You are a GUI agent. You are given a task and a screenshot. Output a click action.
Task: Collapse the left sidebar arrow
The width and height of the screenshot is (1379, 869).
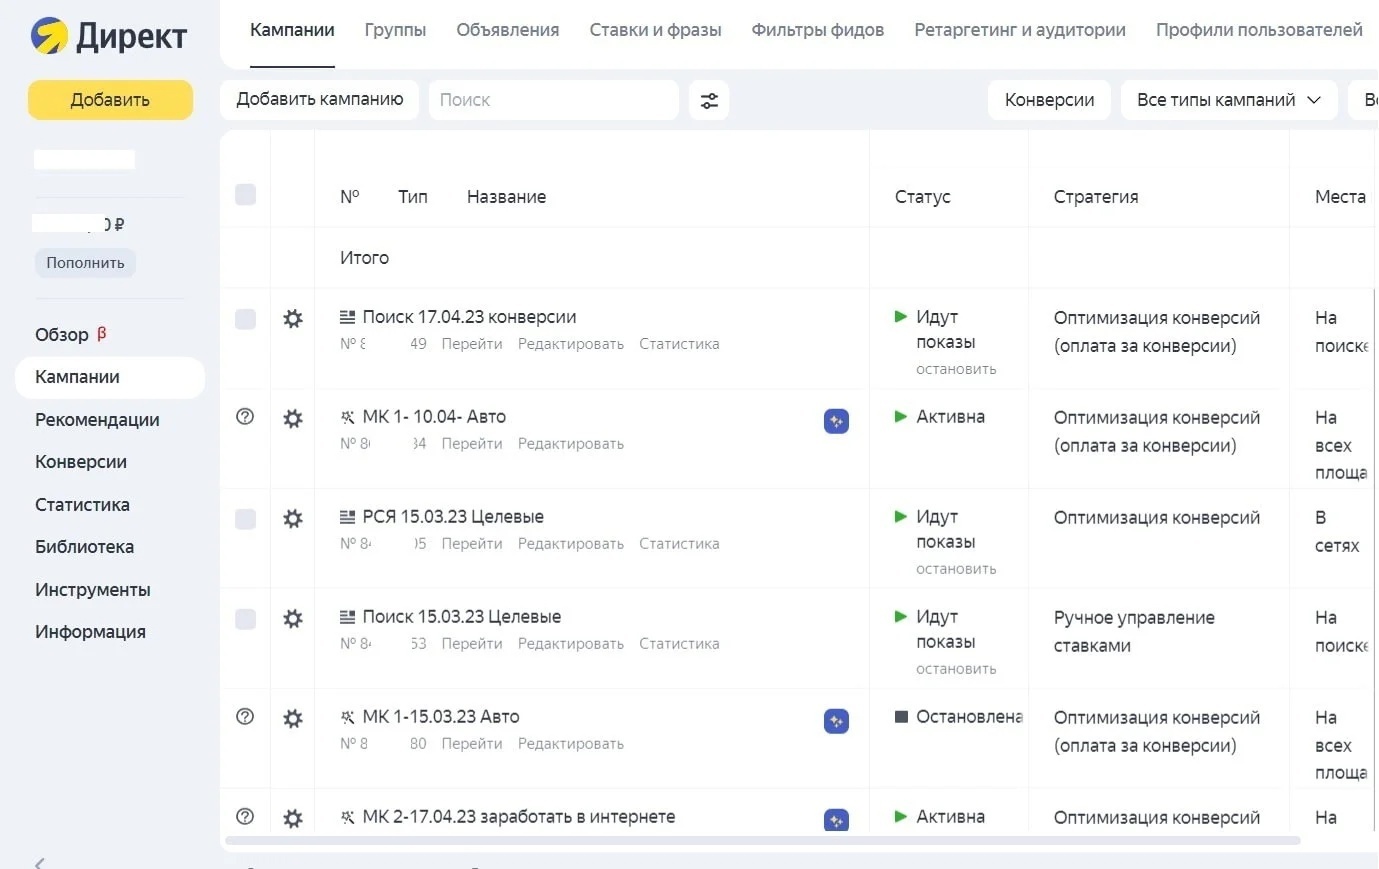[x=39, y=862]
